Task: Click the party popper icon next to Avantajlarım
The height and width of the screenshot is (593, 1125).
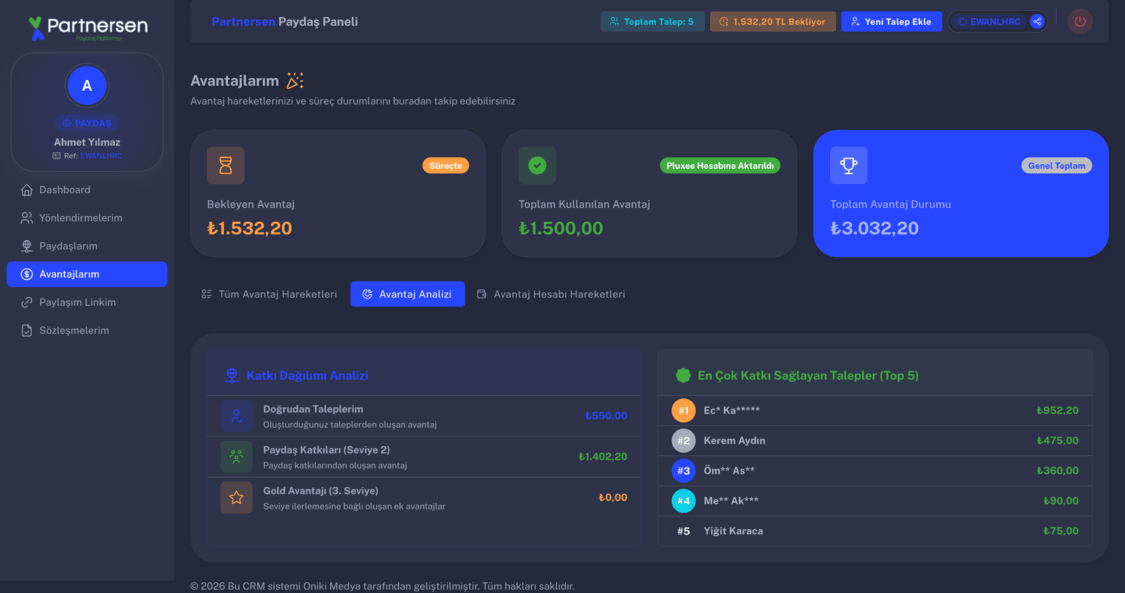Action: click(295, 80)
